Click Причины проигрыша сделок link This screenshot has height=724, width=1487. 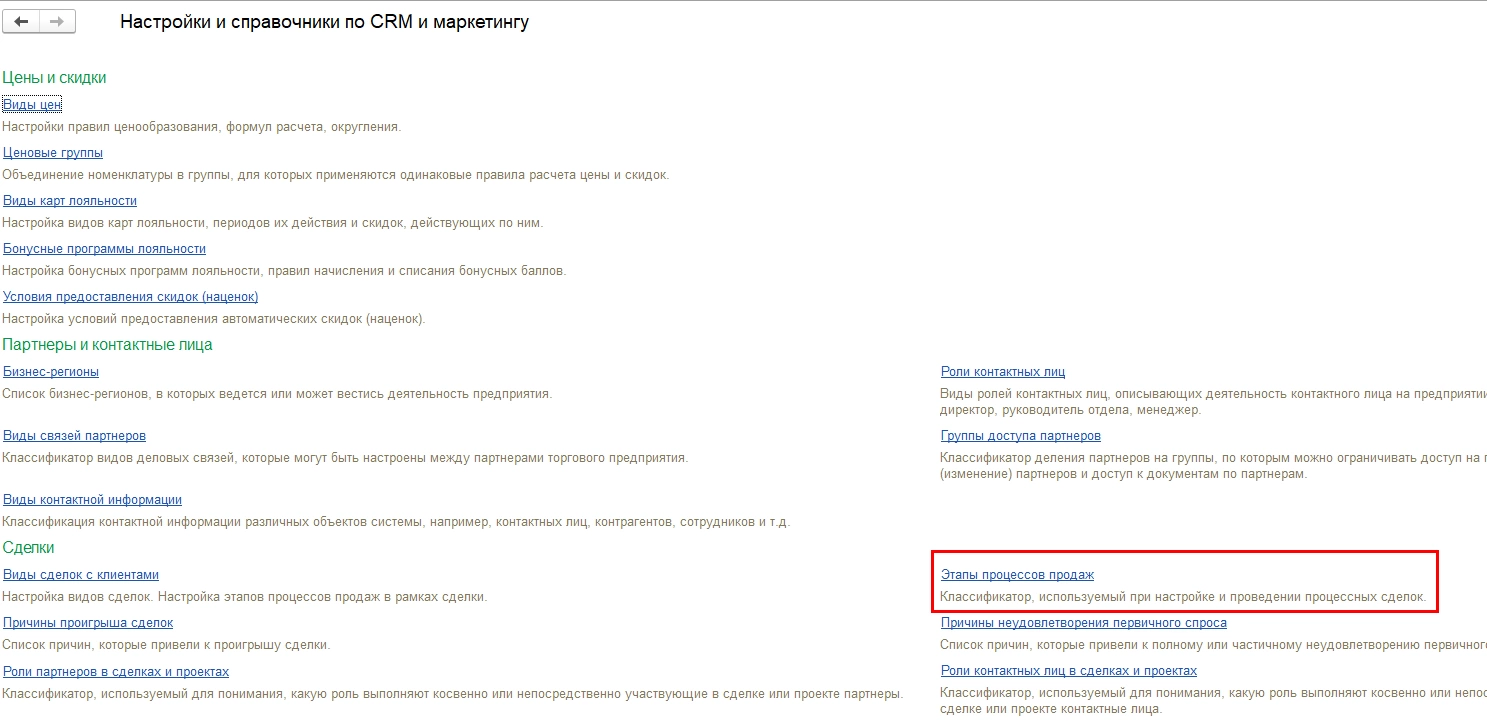(x=88, y=623)
